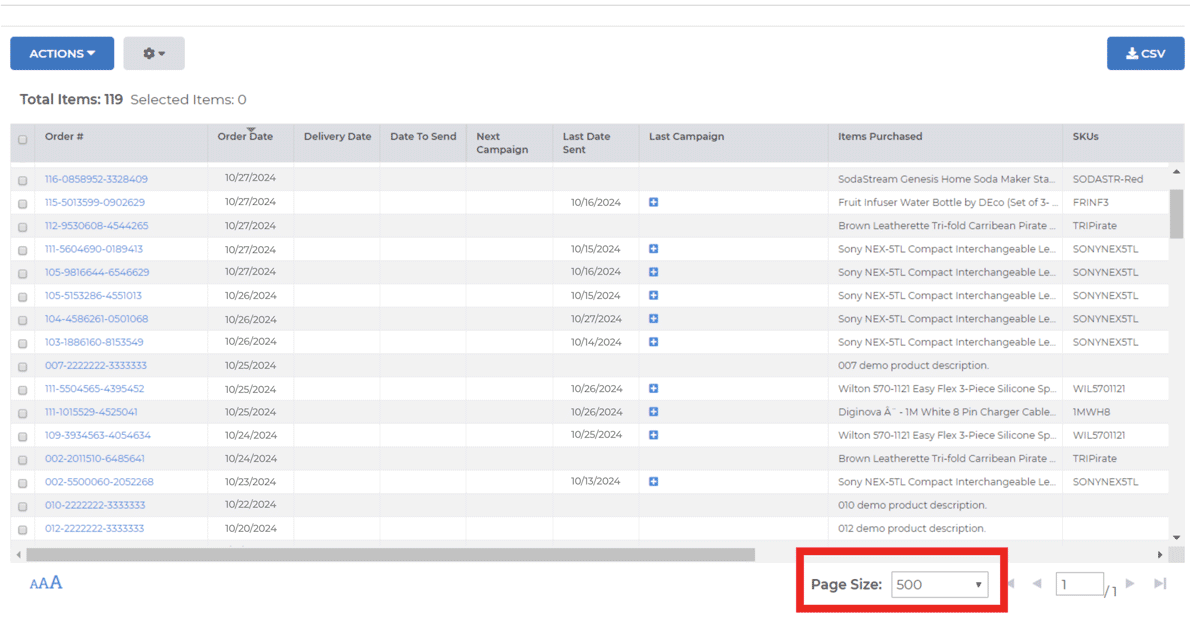
Task: Go to the next page arrow
Action: pos(1130,584)
